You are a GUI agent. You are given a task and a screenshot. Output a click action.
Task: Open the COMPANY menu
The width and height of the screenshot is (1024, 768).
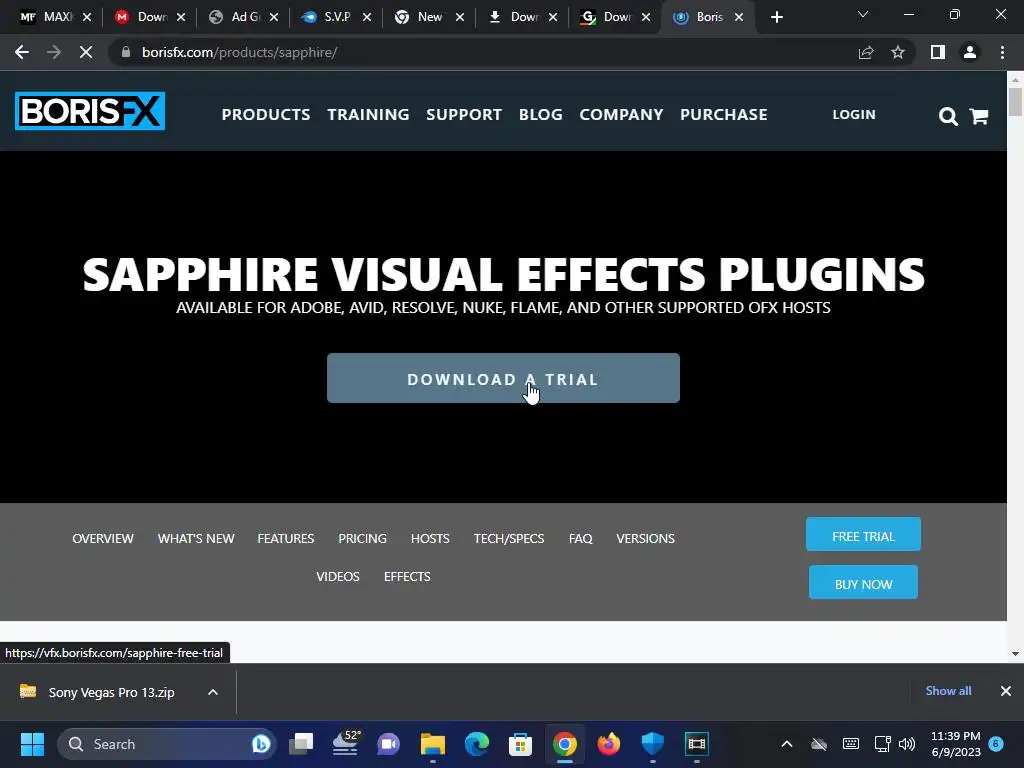point(621,114)
